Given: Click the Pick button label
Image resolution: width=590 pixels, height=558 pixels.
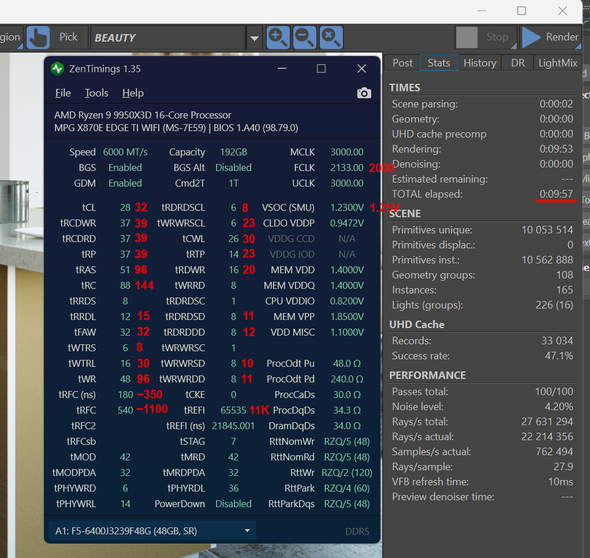Looking at the screenshot, I should 68,37.
